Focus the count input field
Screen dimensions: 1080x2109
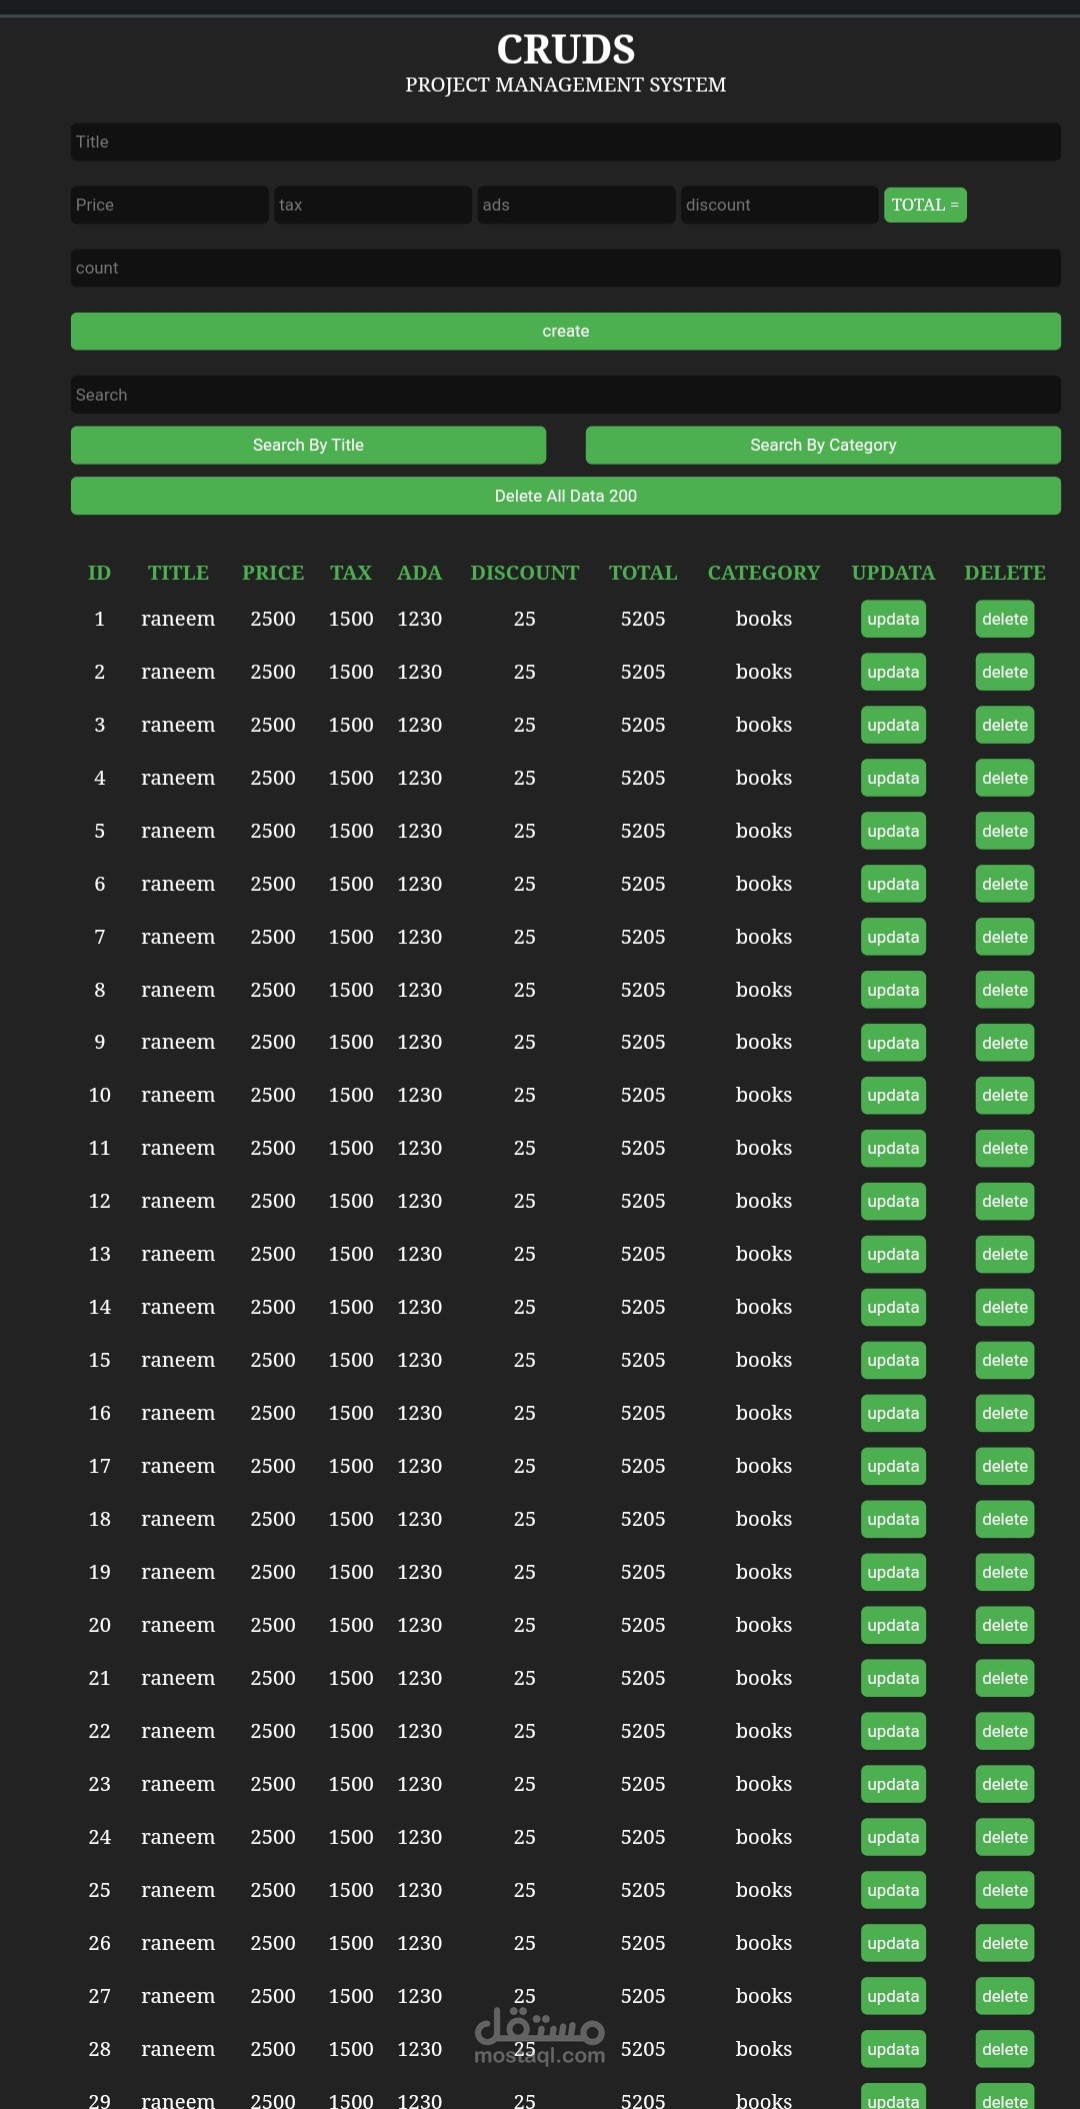tap(565, 268)
